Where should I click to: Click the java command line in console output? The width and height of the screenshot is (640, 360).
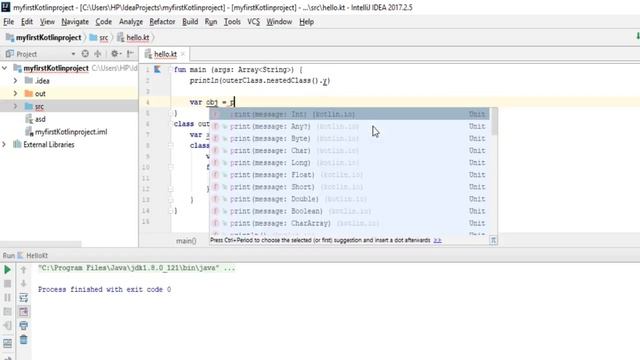coord(136,268)
